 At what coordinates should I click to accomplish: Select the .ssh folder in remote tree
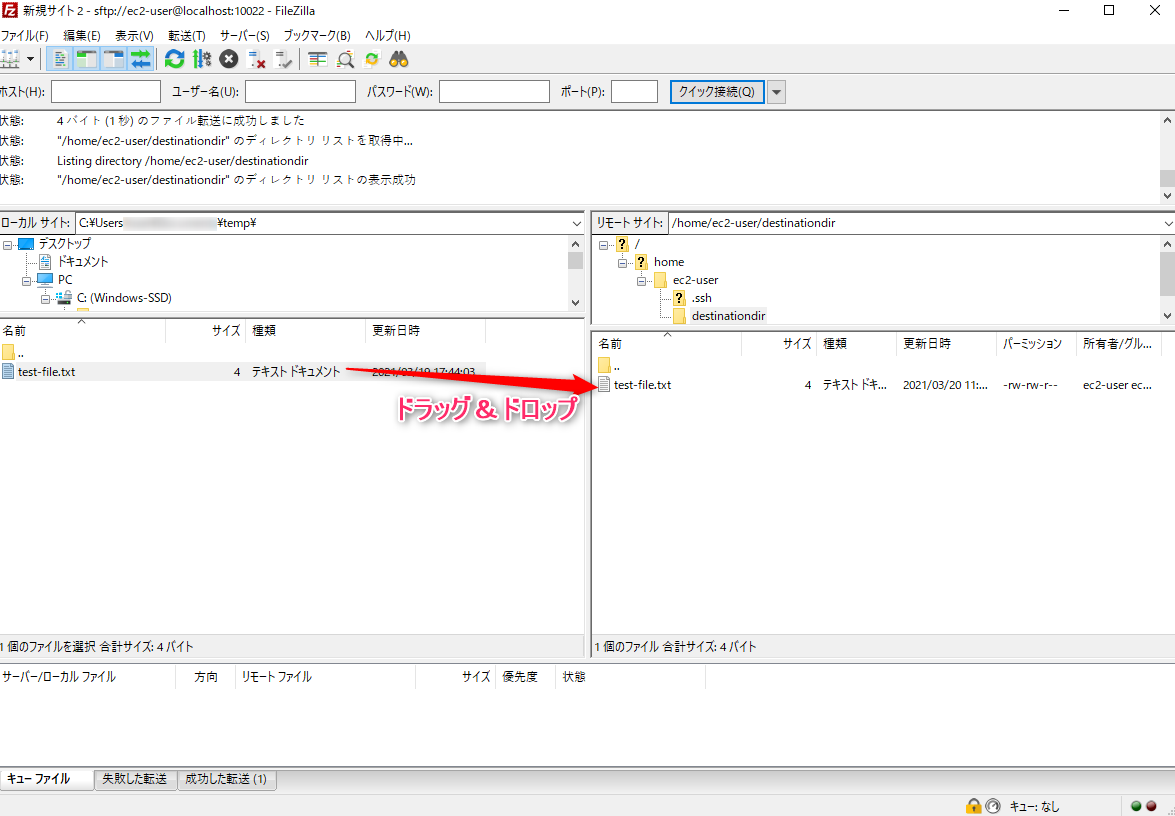pyautogui.click(x=701, y=298)
